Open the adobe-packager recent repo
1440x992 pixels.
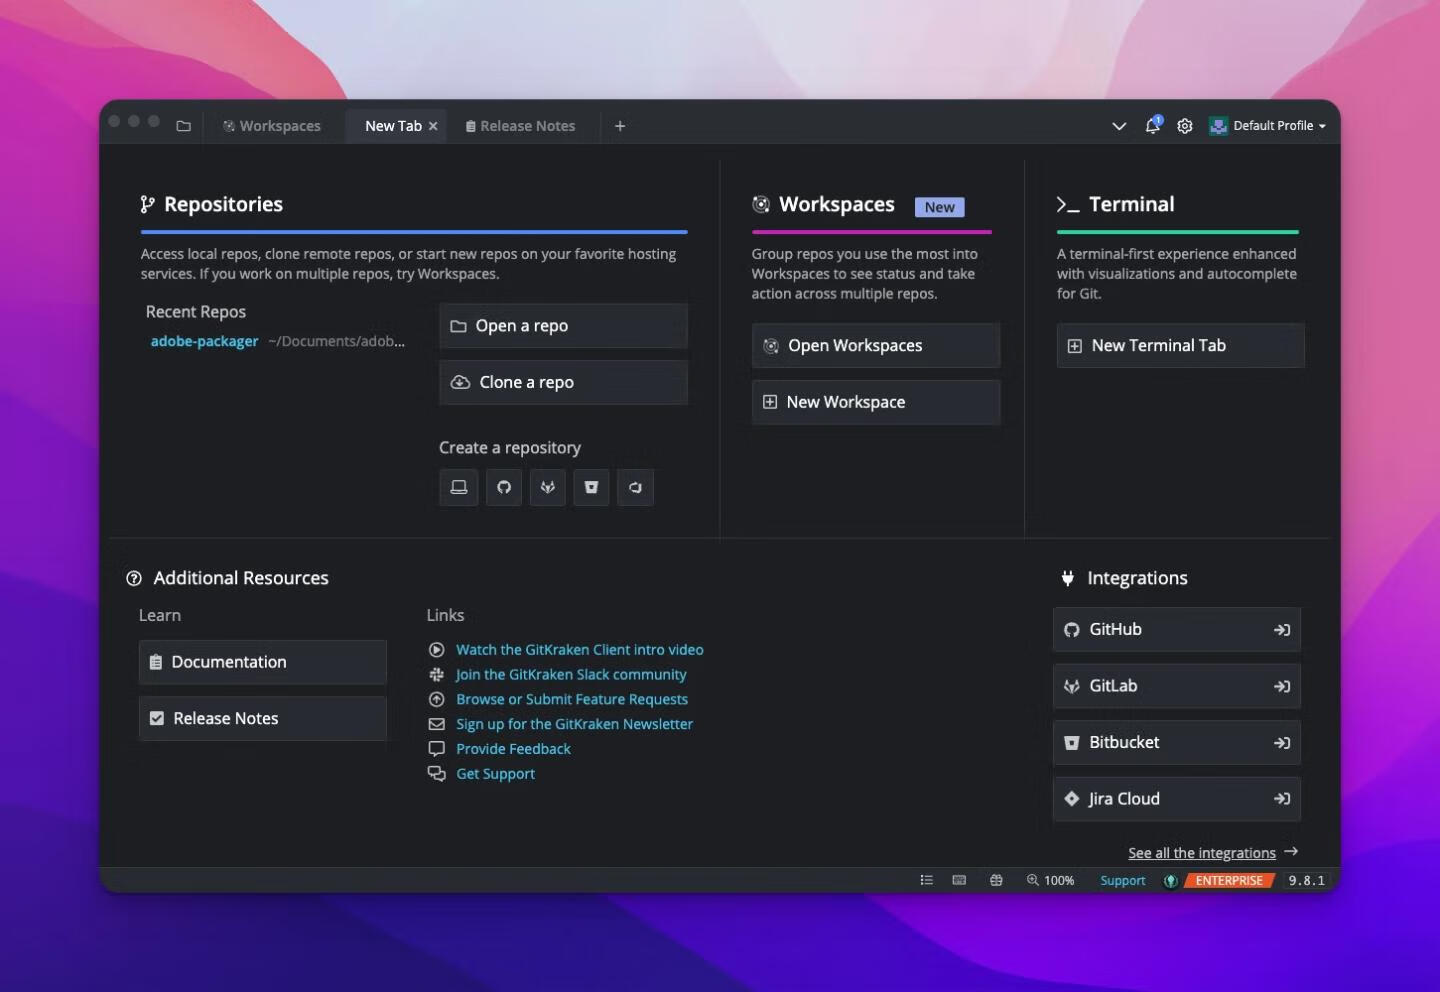204,341
